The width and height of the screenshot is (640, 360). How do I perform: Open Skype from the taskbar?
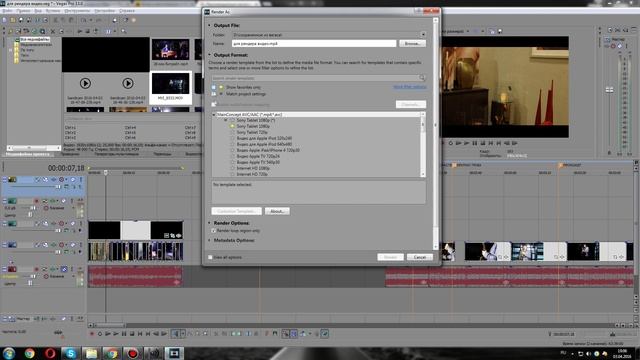click(71, 353)
